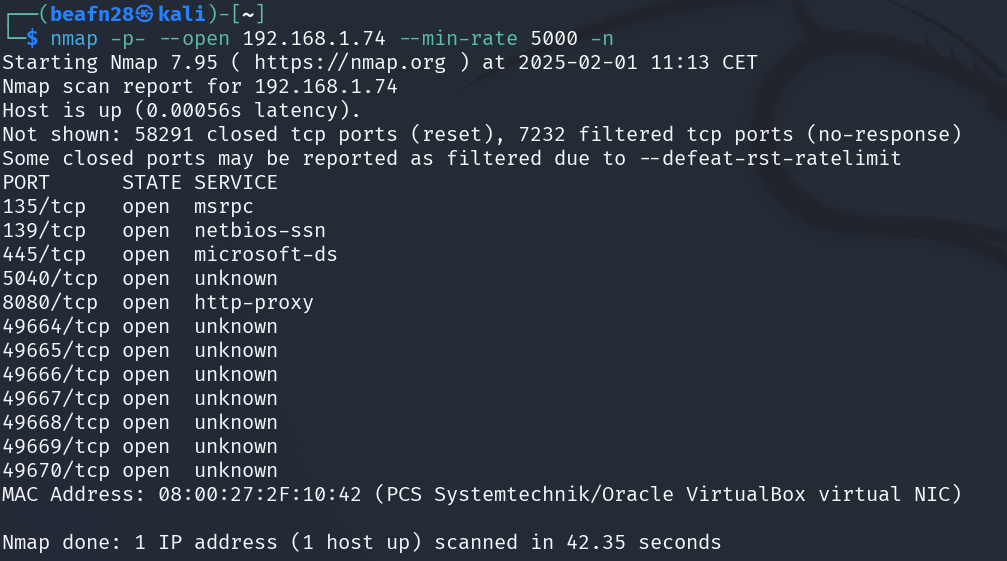Click the microsoft-ds service entry
This screenshot has width=1007, height=561.
[266, 254]
